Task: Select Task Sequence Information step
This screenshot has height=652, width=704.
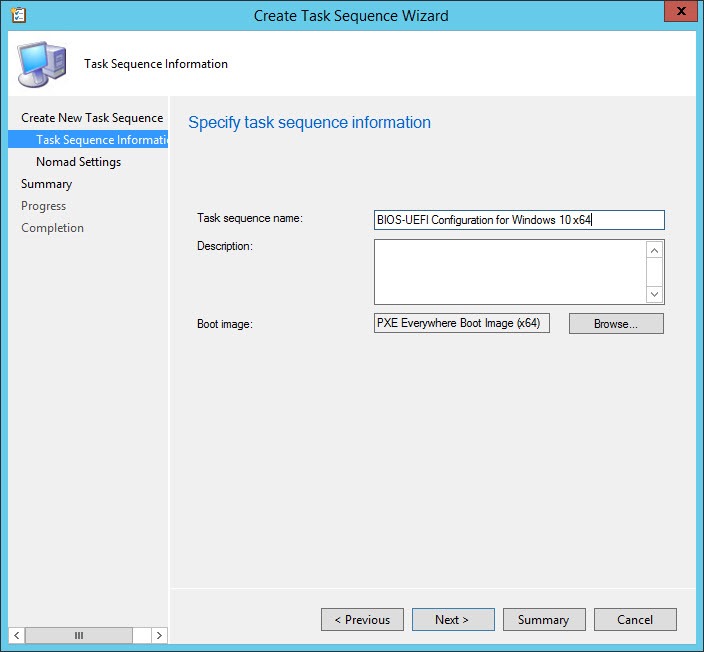Action: click(x=100, y=140)
